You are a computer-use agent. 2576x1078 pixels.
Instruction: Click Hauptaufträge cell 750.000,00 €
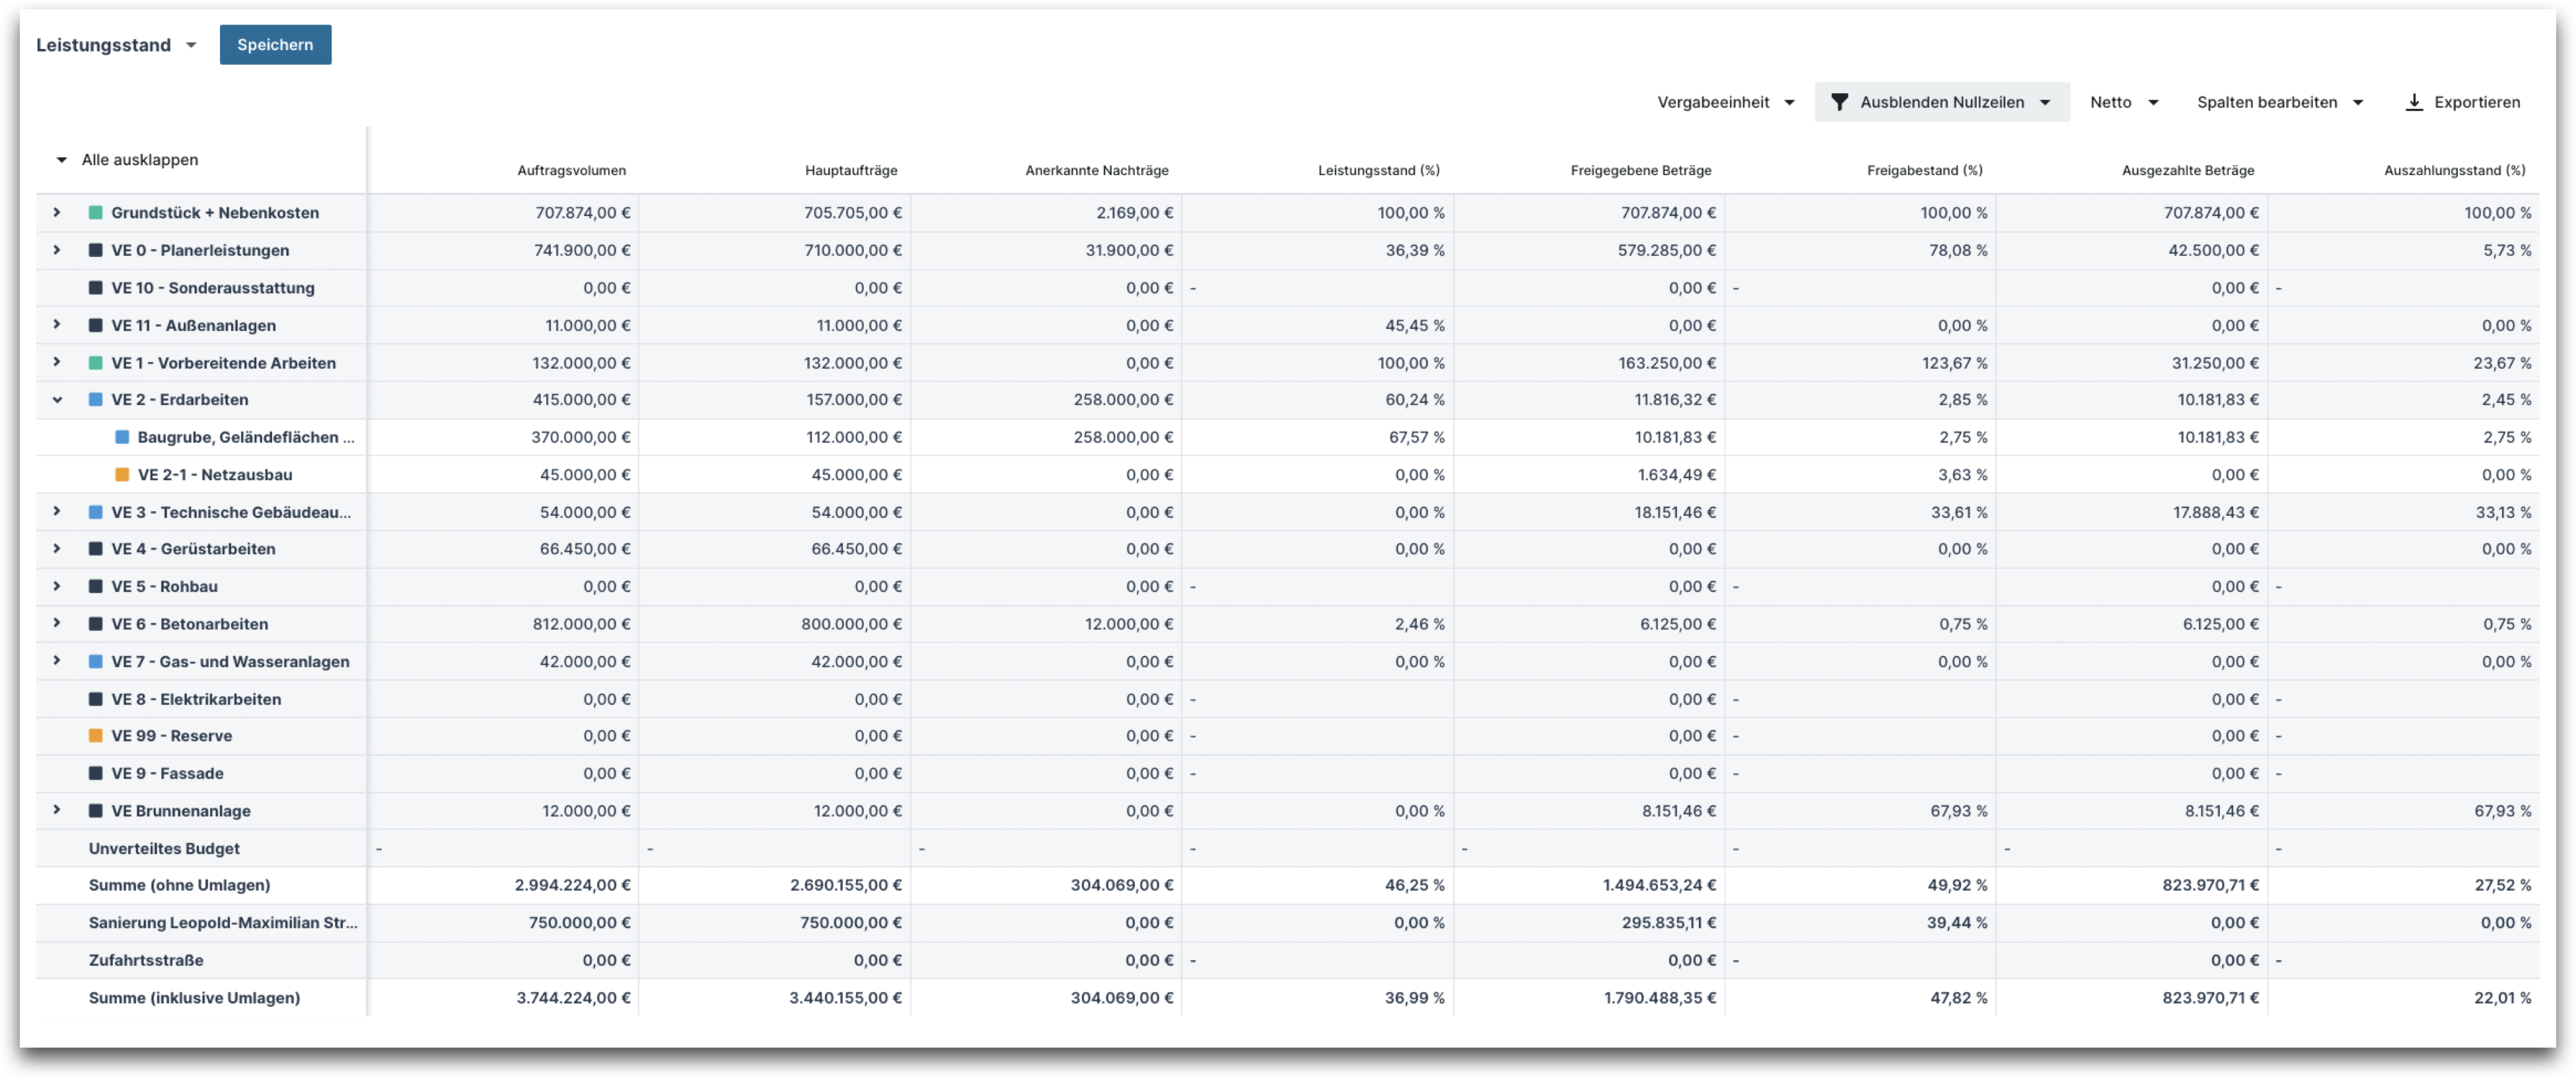click(850, 922)
